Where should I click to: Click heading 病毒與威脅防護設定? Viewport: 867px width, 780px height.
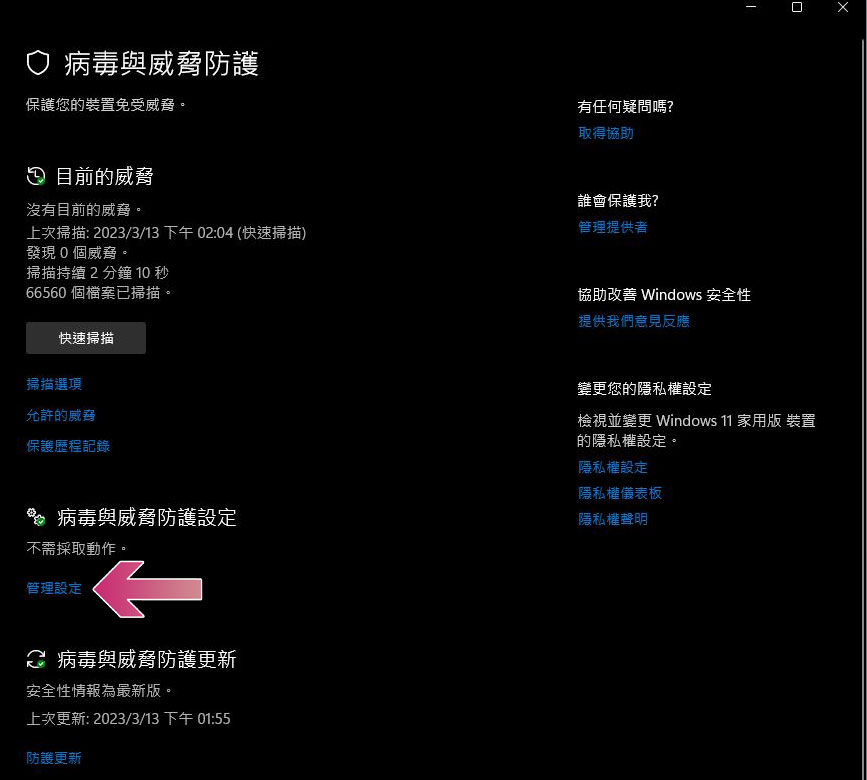click(147, 517)
